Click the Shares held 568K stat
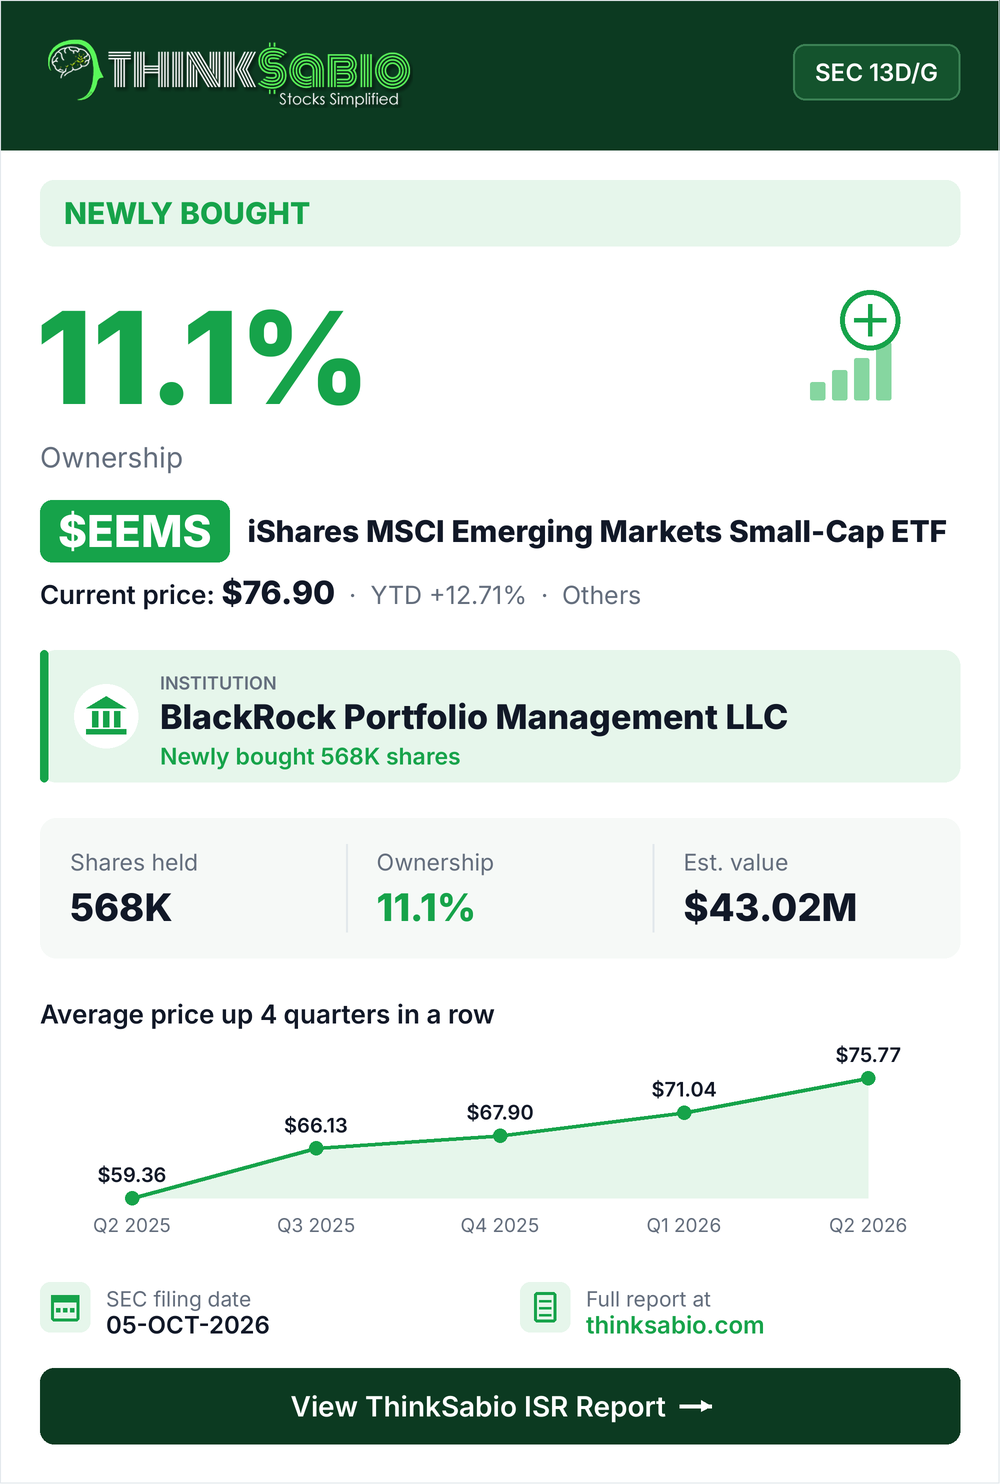This screenshot has height=1484, width=1000. (x=134, y=888)
